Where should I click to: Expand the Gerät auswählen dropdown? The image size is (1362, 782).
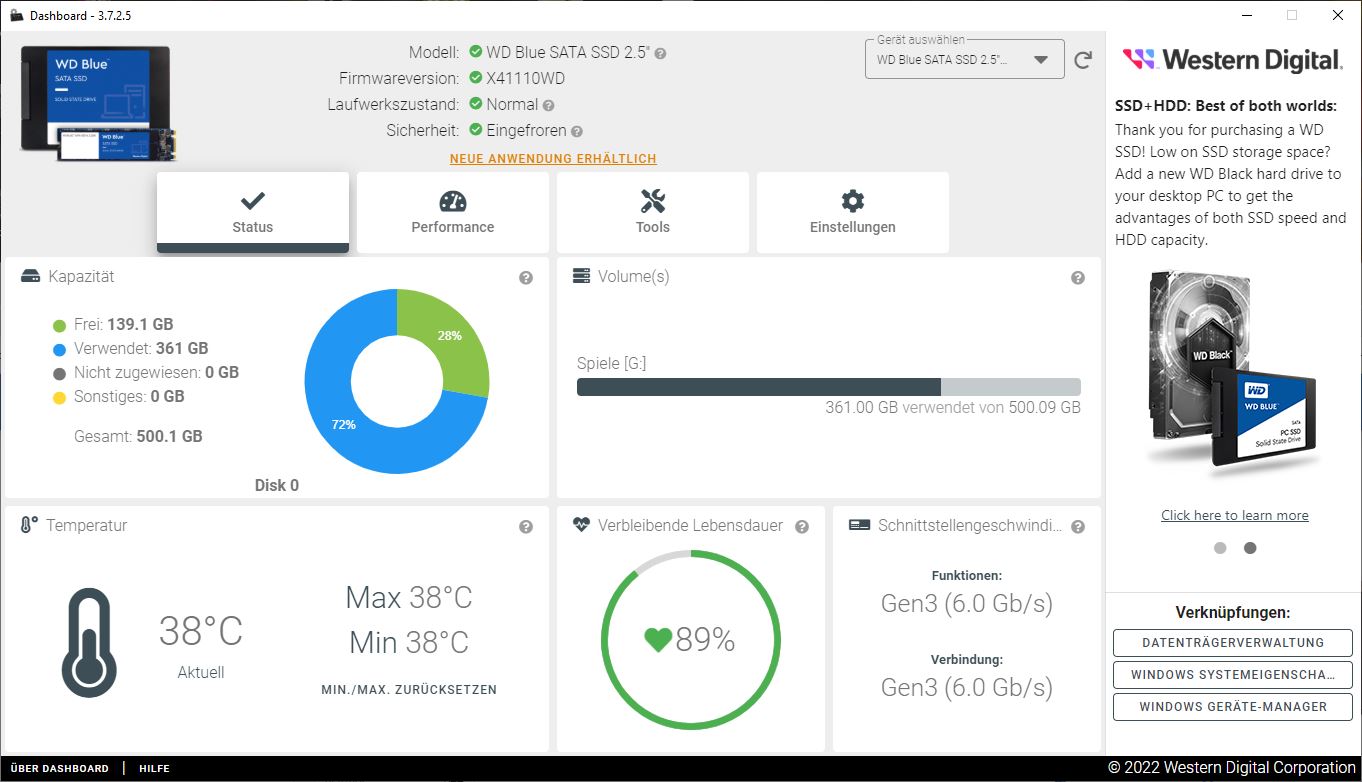(963, 59)
